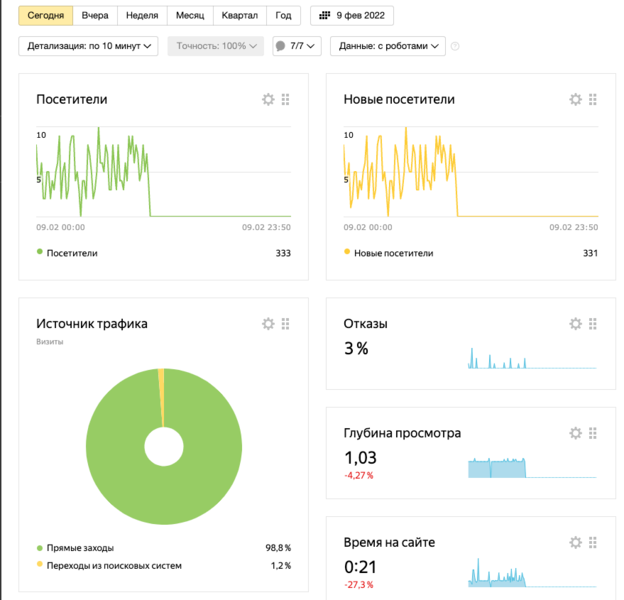This screenshot has width=624, height=600.
Task: Open the 7/7 goals dropdown
Action: click(297, 46)
